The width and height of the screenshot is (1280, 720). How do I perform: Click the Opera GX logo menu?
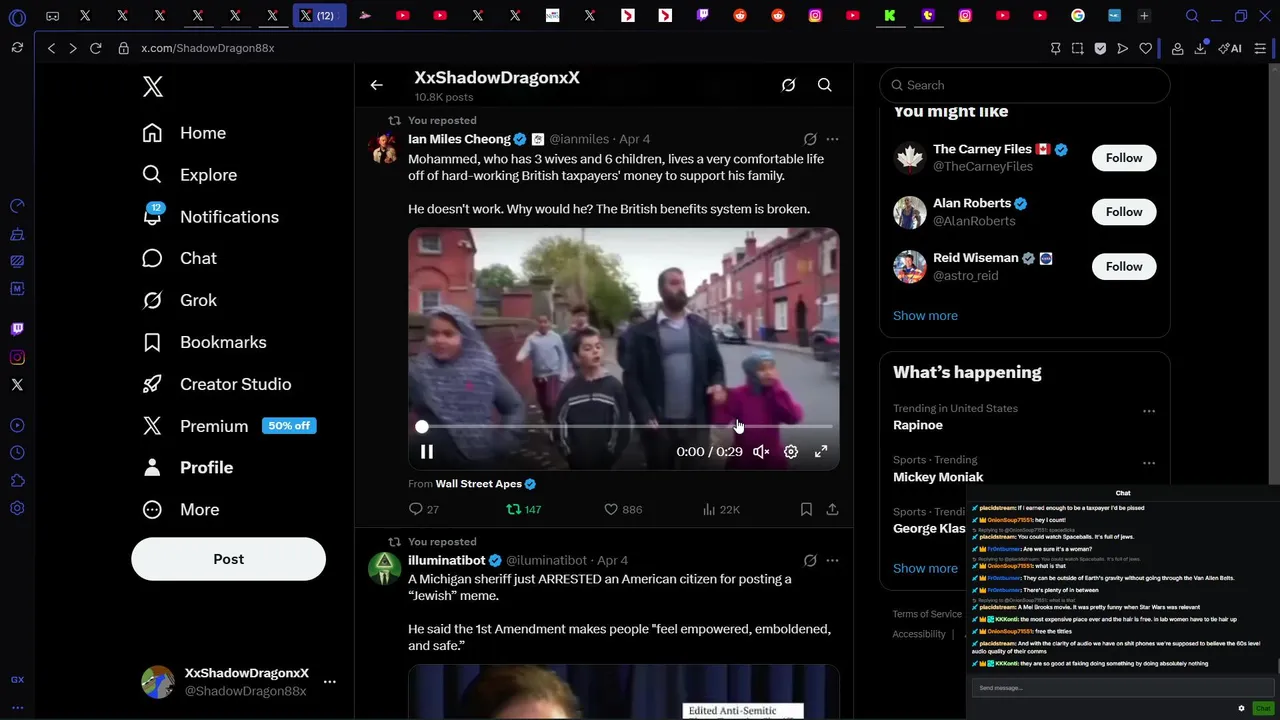[x=17, y=16]
